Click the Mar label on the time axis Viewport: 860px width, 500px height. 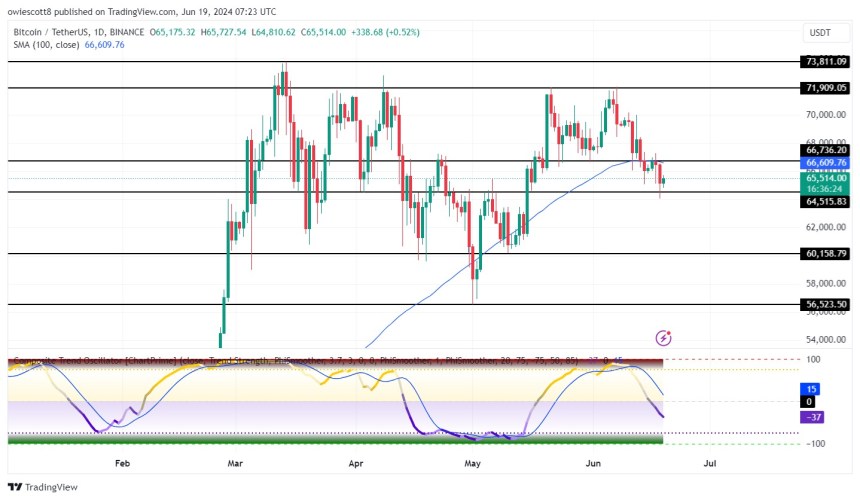(x=235, y=463)
